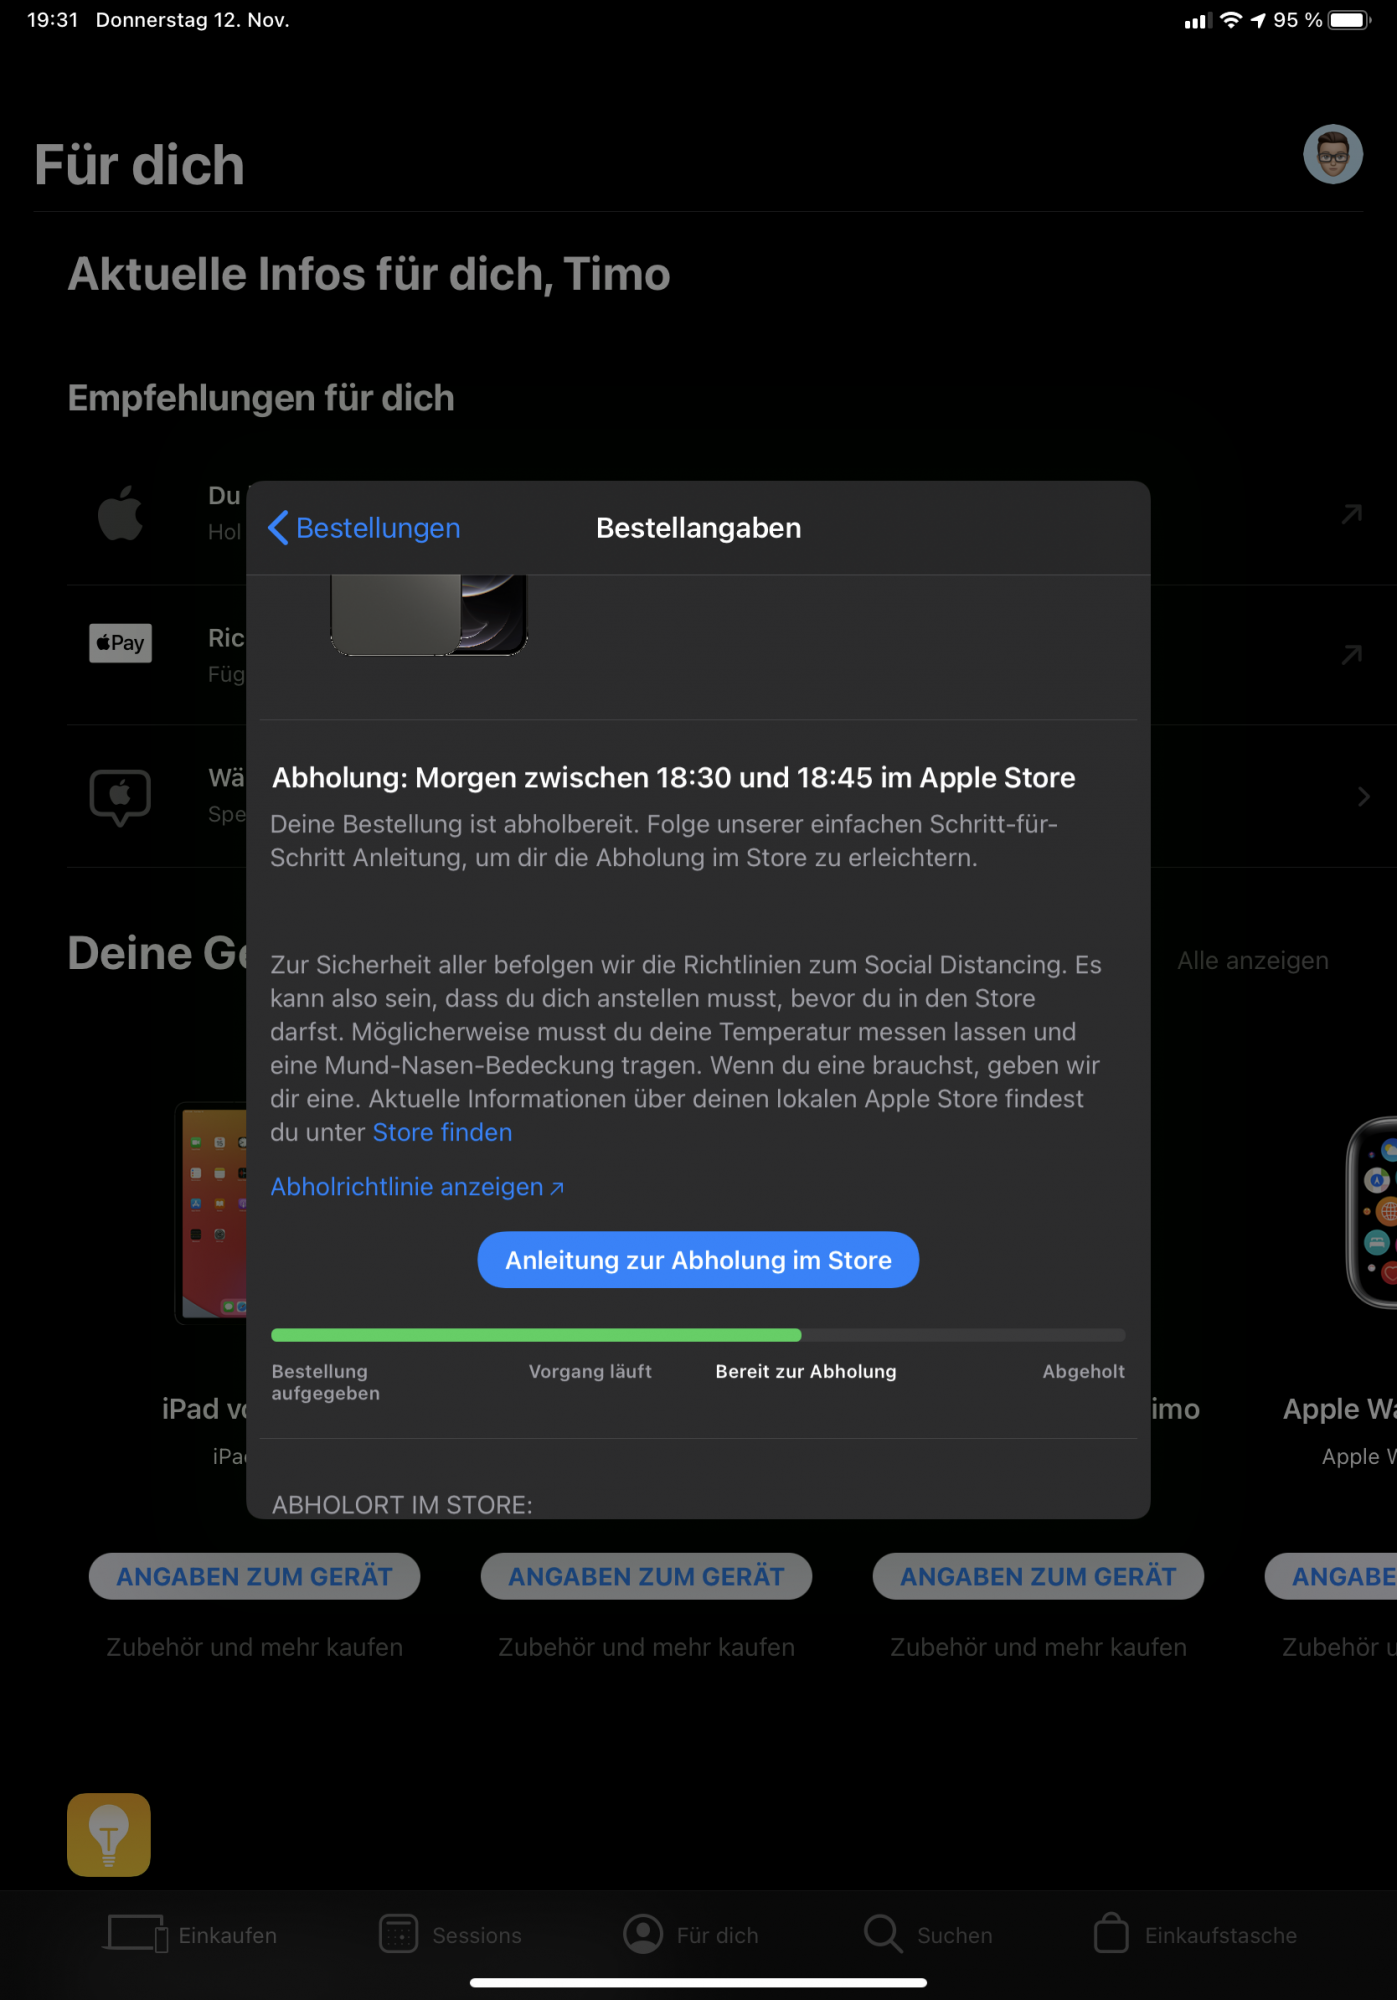Image resolution: width=1397 pixels, height=2000 pixels.
Task: Tap the ABHOLORT IM STORE heading
Action: point(402,1505)
